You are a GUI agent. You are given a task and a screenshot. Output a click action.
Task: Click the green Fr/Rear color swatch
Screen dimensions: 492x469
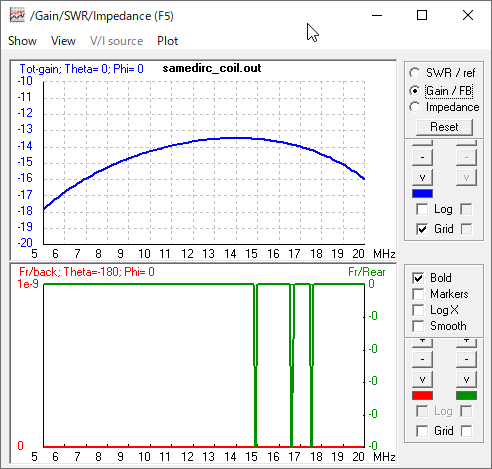(466, 395)
